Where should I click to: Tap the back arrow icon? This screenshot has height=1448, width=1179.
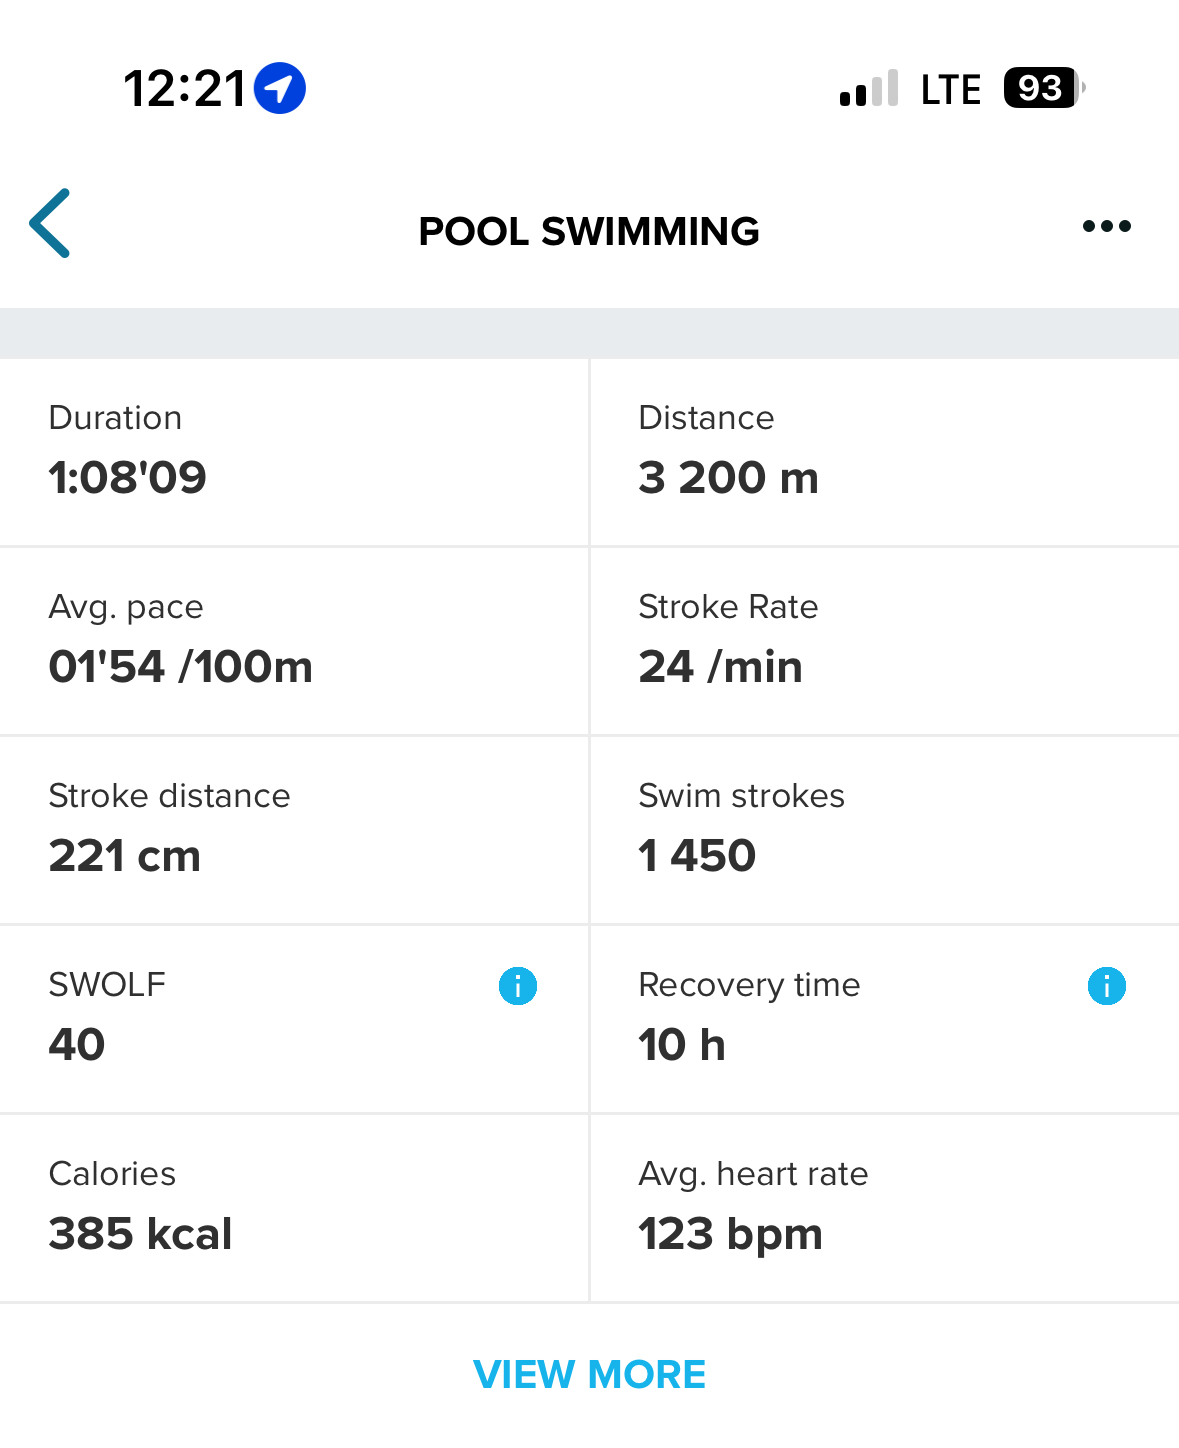50,224
